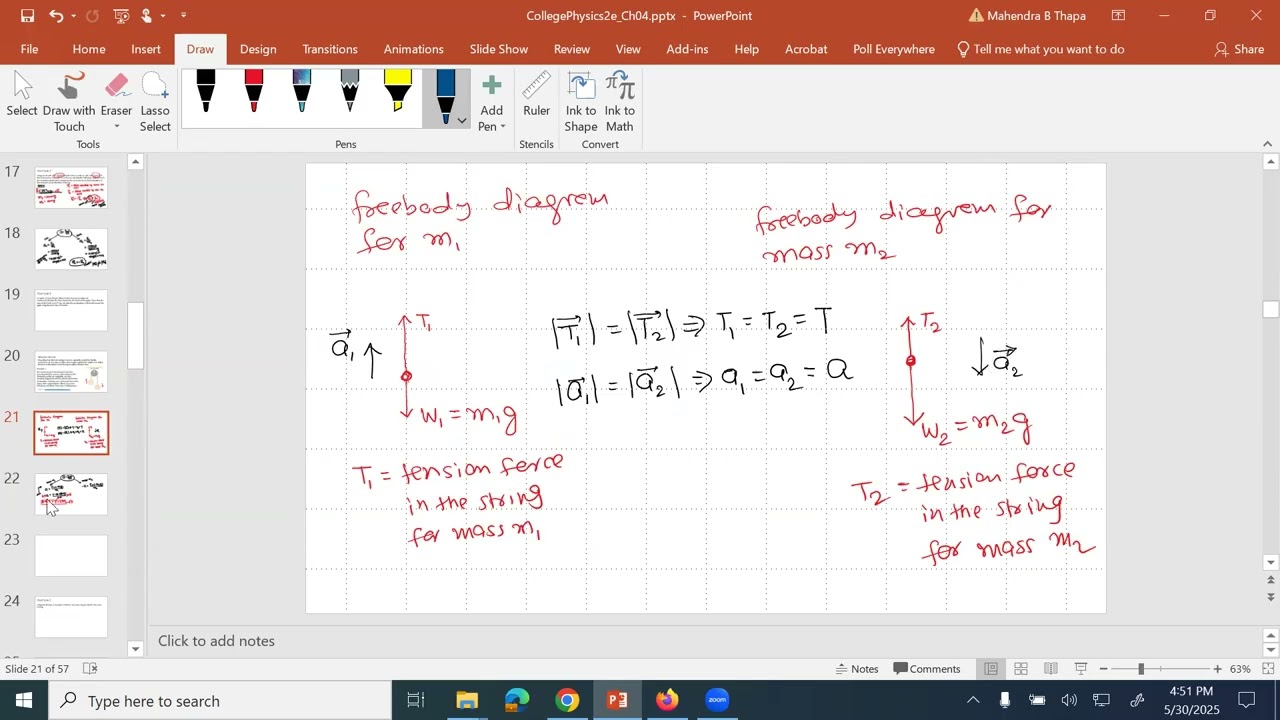
Task: Click Tell me what you want to do
Action: [x=1040, y=49]
